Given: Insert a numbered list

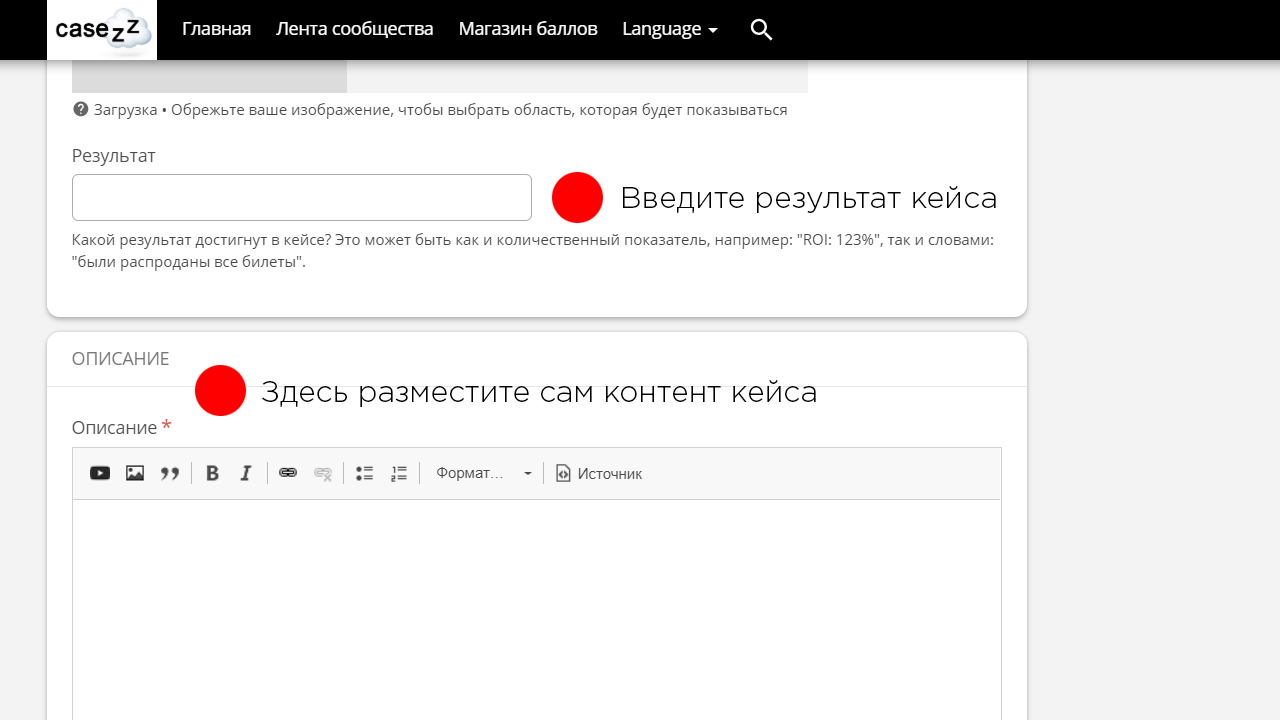Looking at the screenshot, I should click(x=399, y=473).
